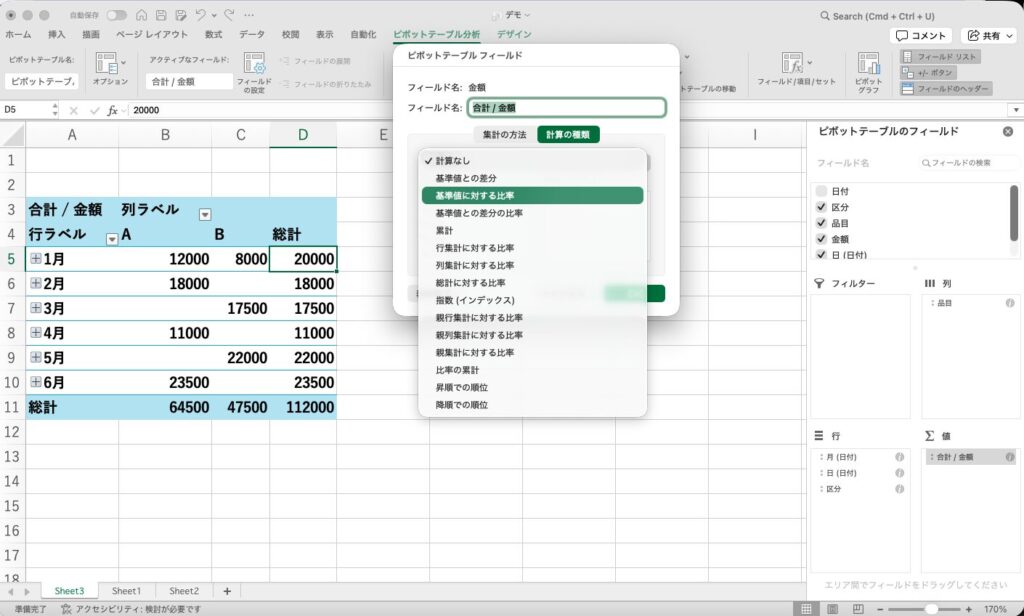Click the confirm checkmark in formula bar
Image resolution: width=1024 pixels, height=616 pixels.
tap(95, 110)
